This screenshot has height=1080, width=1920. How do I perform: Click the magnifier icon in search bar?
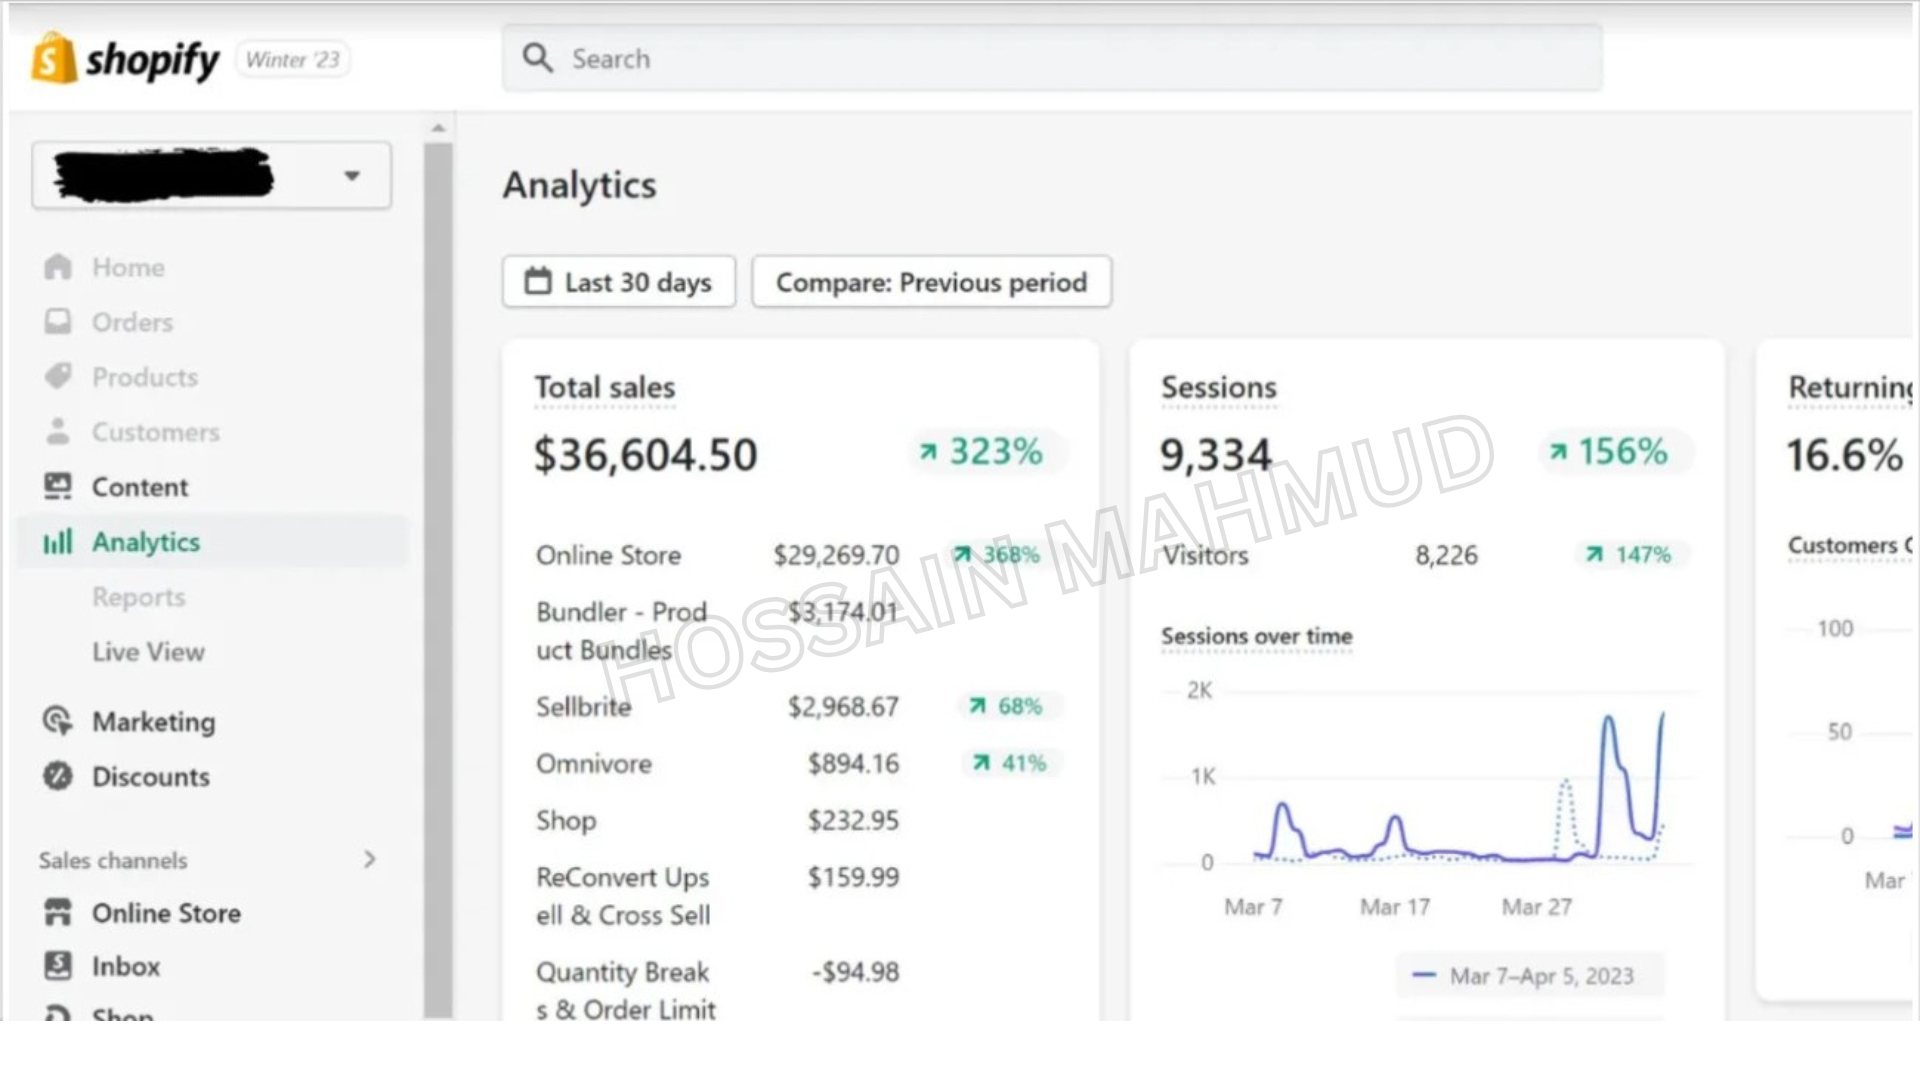[x=538, y=58]
